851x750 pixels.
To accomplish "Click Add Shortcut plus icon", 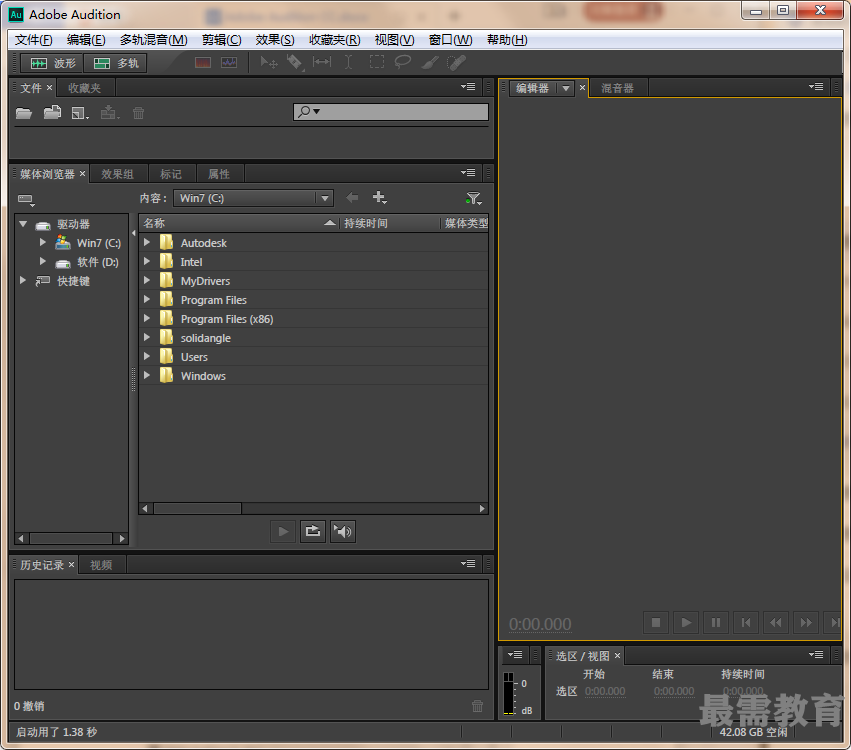I will point(379,198).
